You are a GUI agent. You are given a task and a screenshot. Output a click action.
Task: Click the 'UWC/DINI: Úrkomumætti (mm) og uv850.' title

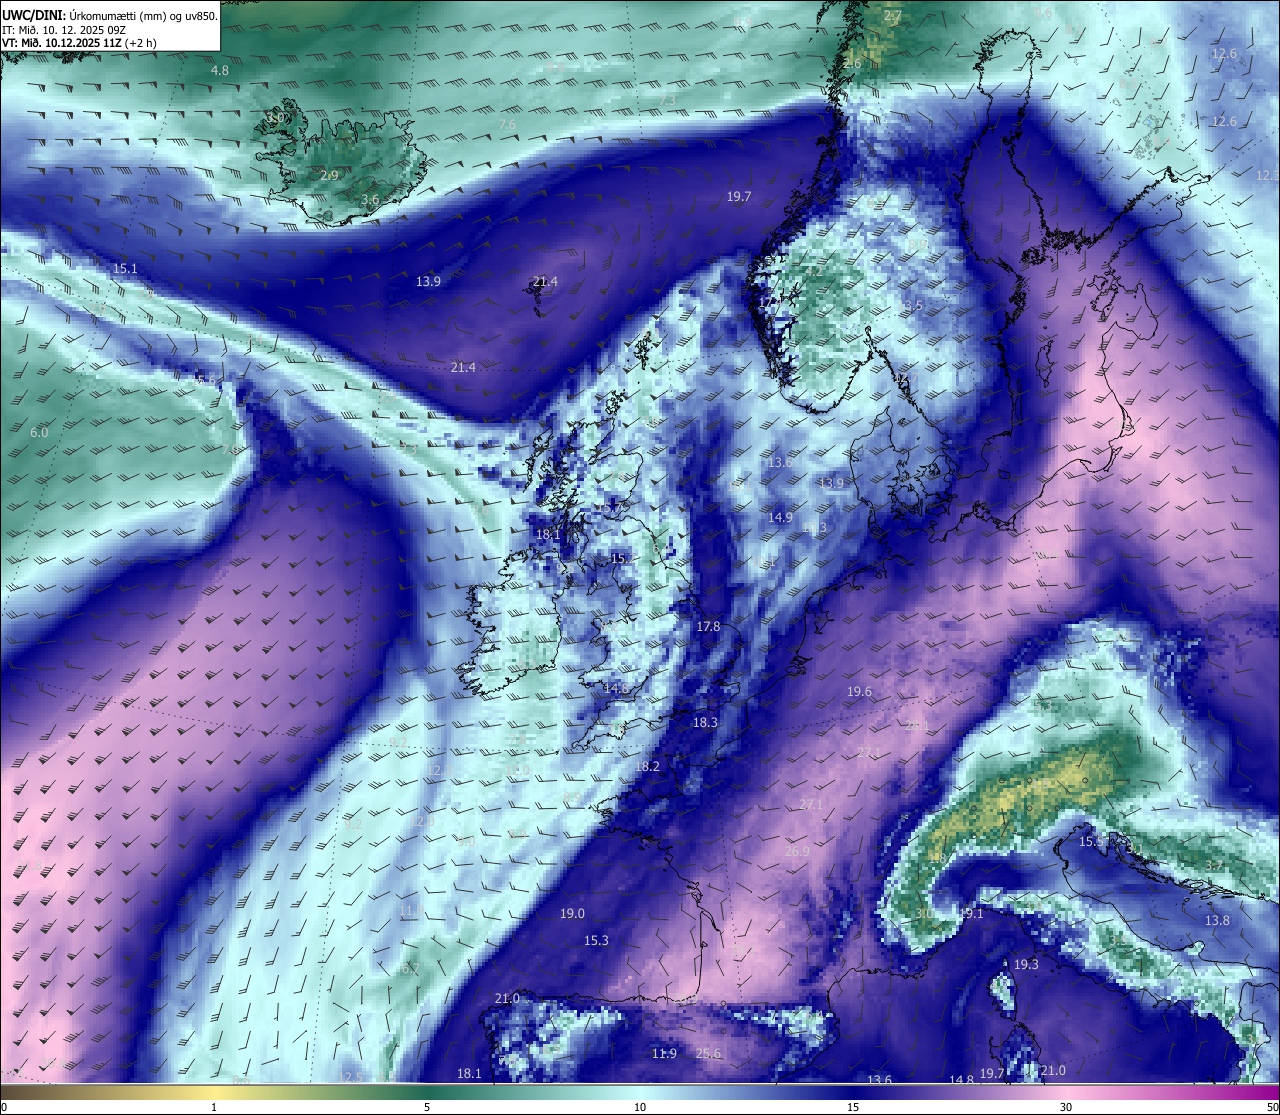pos(110,15)
